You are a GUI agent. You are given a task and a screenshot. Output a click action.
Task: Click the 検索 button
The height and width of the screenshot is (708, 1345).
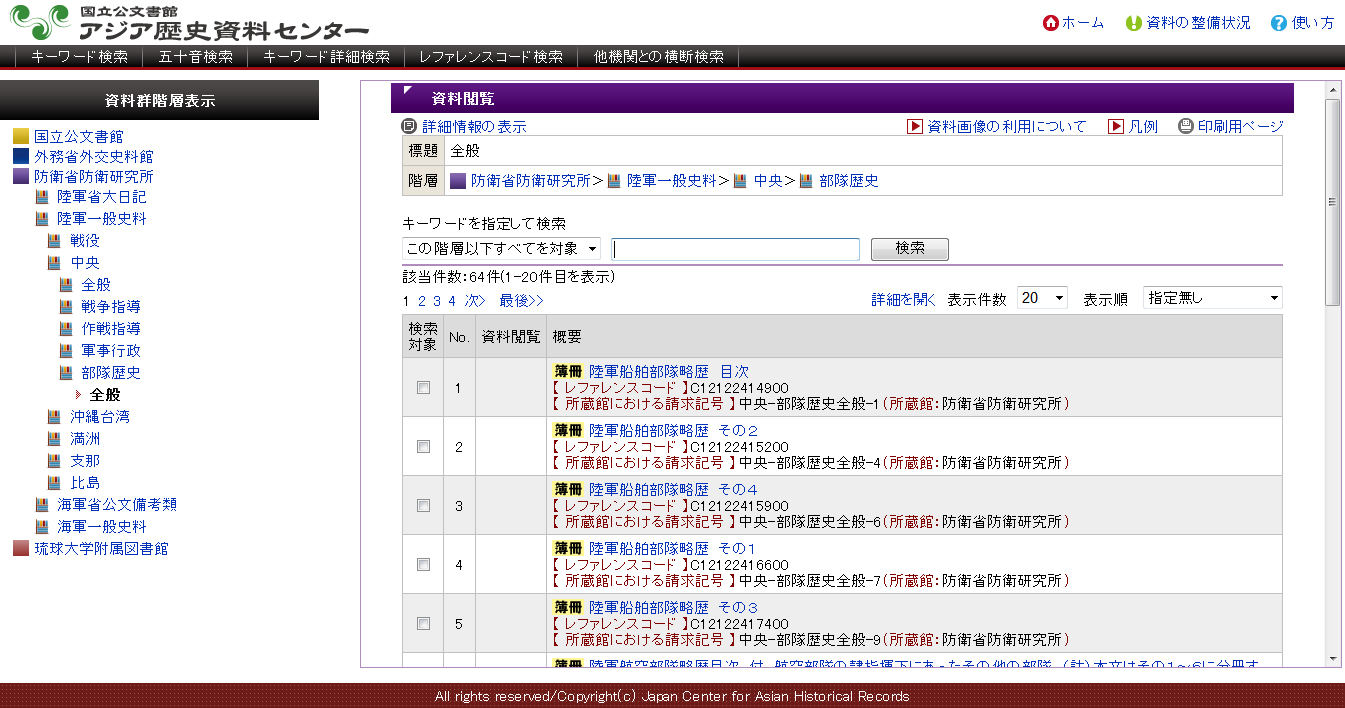[x=909, y=248]
